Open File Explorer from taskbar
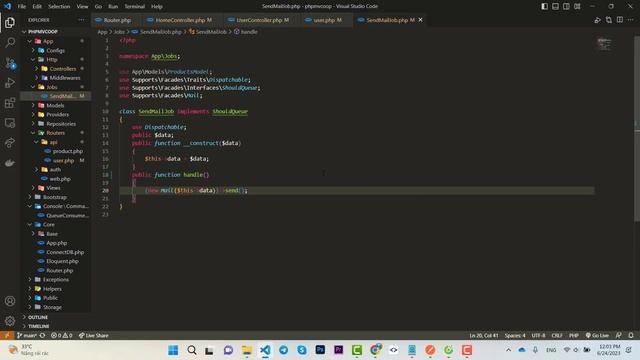This screenshot has width=640, height=360. point(247,350)
